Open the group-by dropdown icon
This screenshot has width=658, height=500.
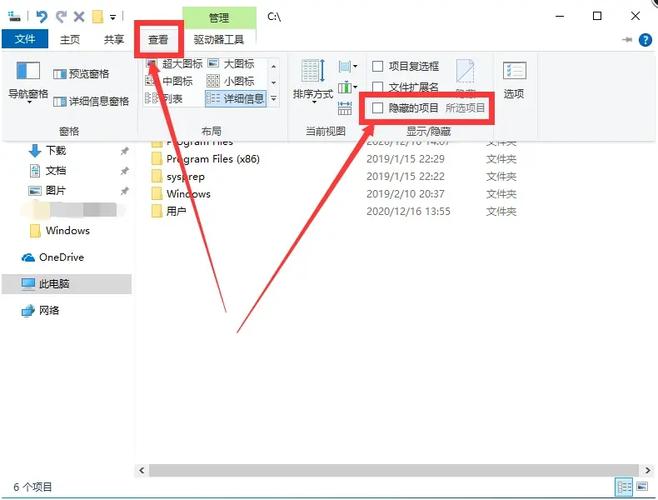[347, 66]
